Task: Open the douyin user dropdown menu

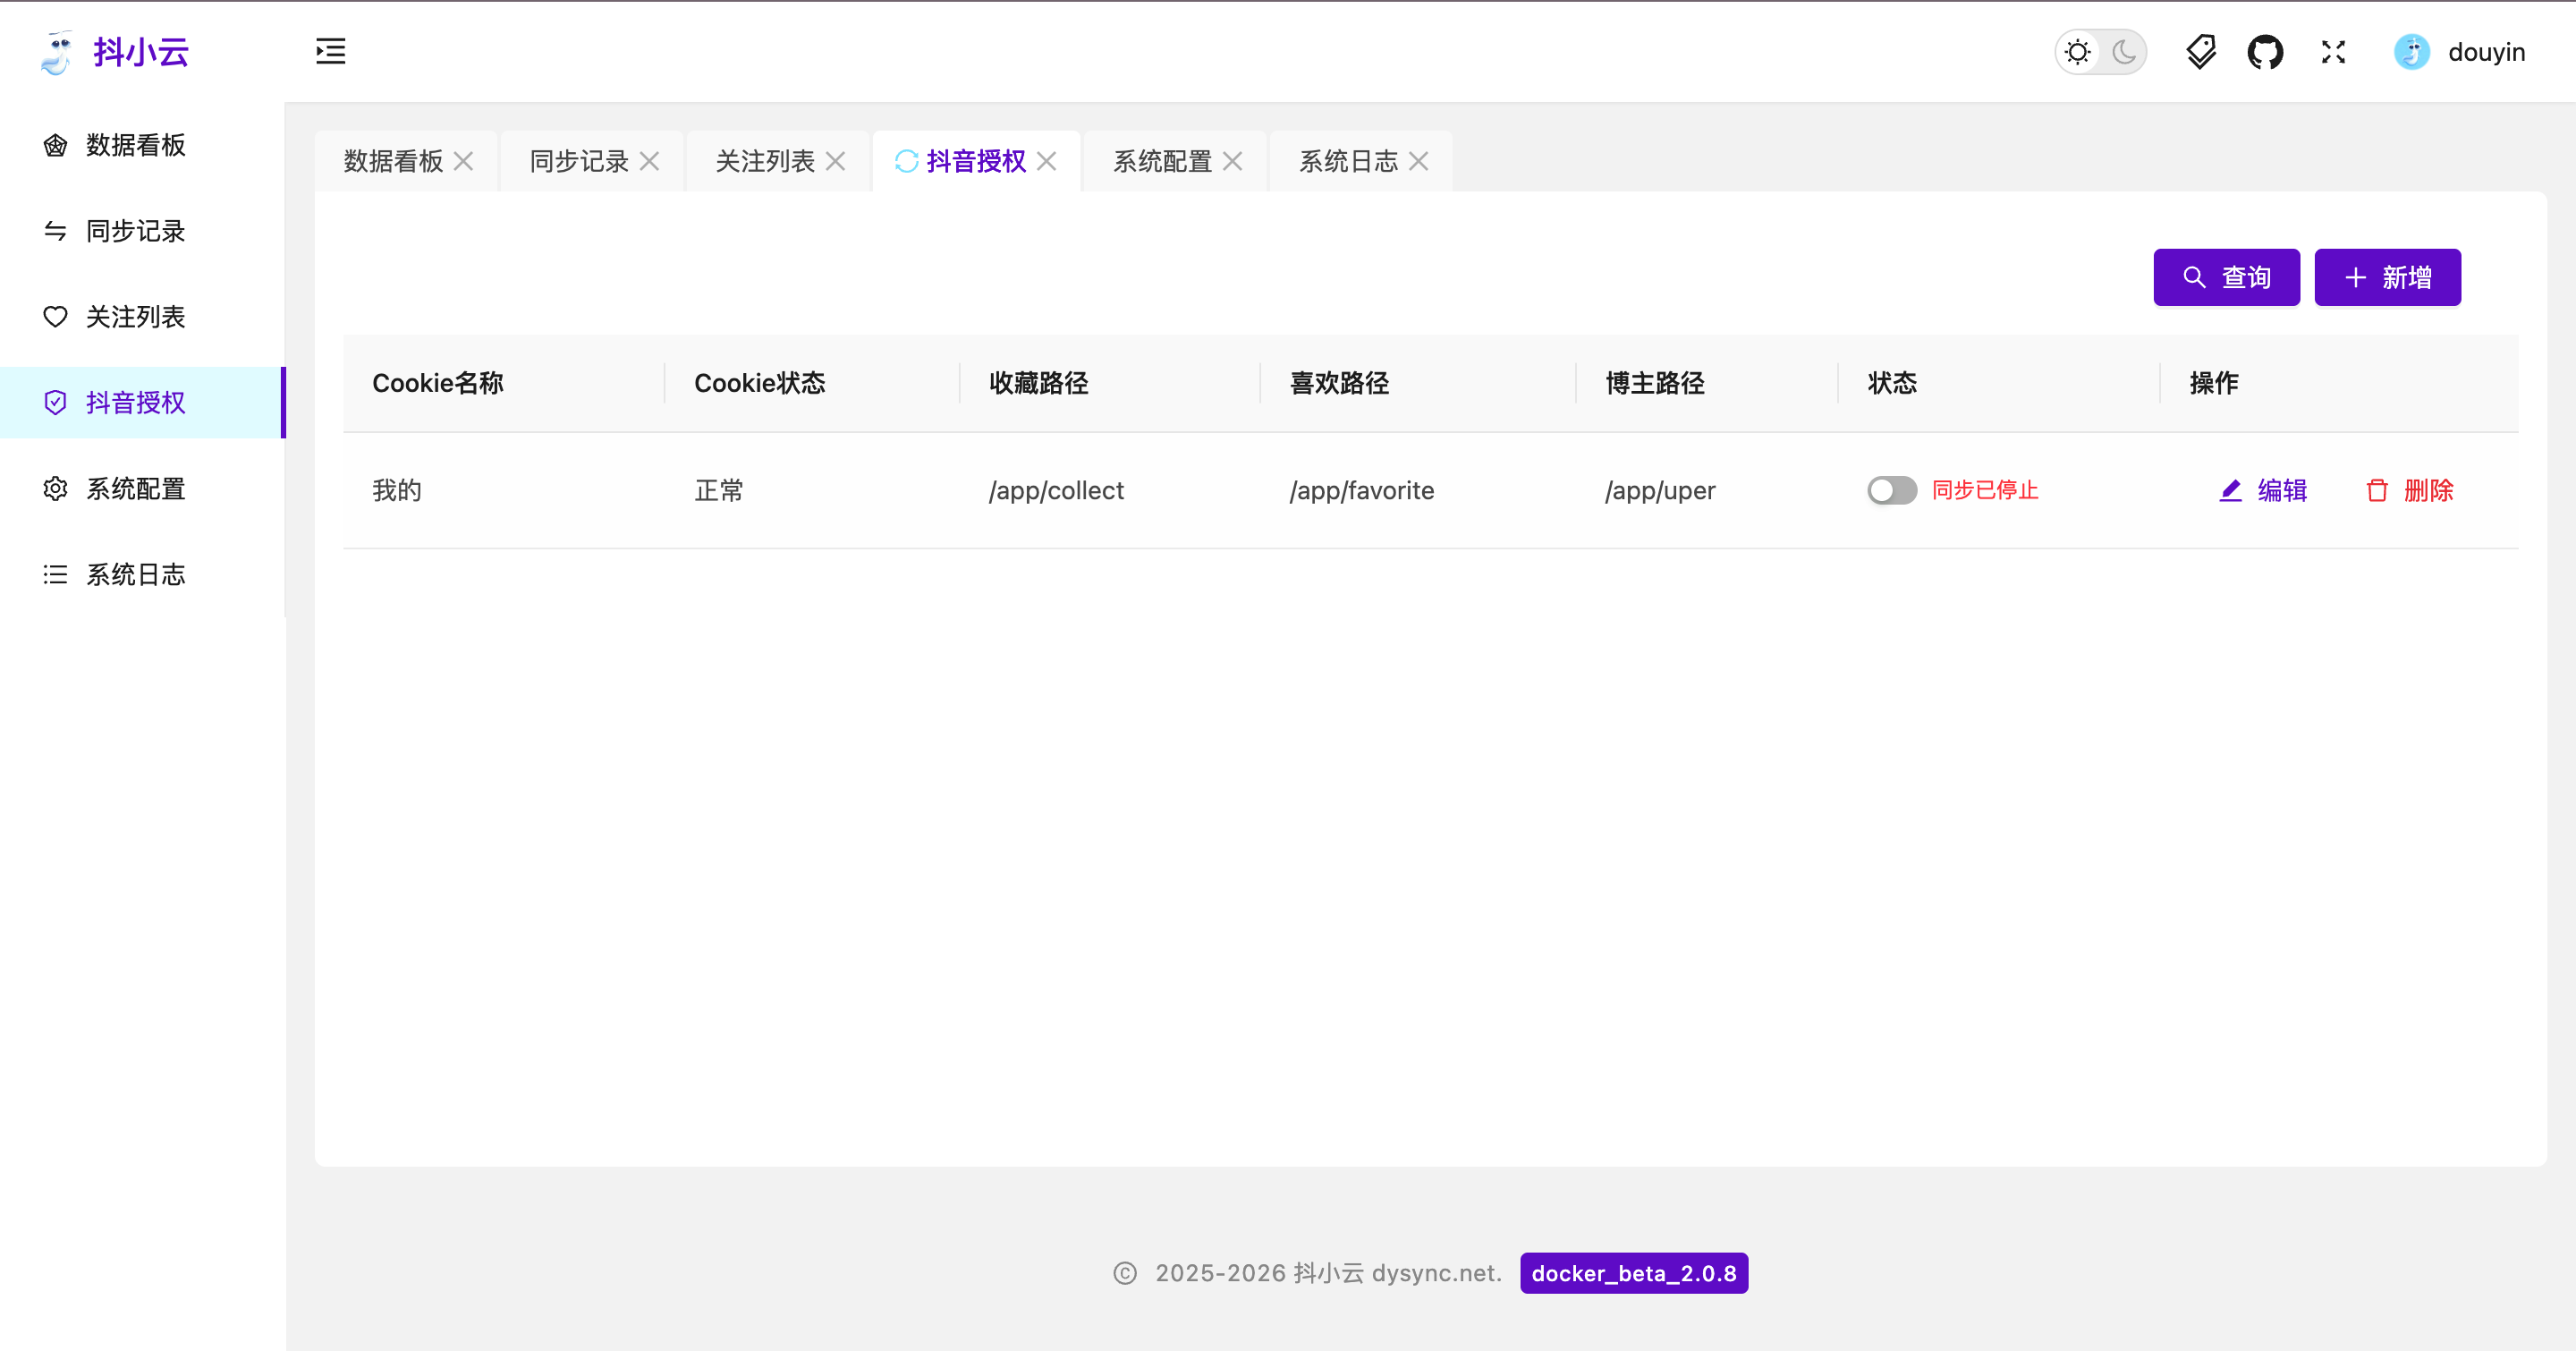Action: [x=2486, y=52]
